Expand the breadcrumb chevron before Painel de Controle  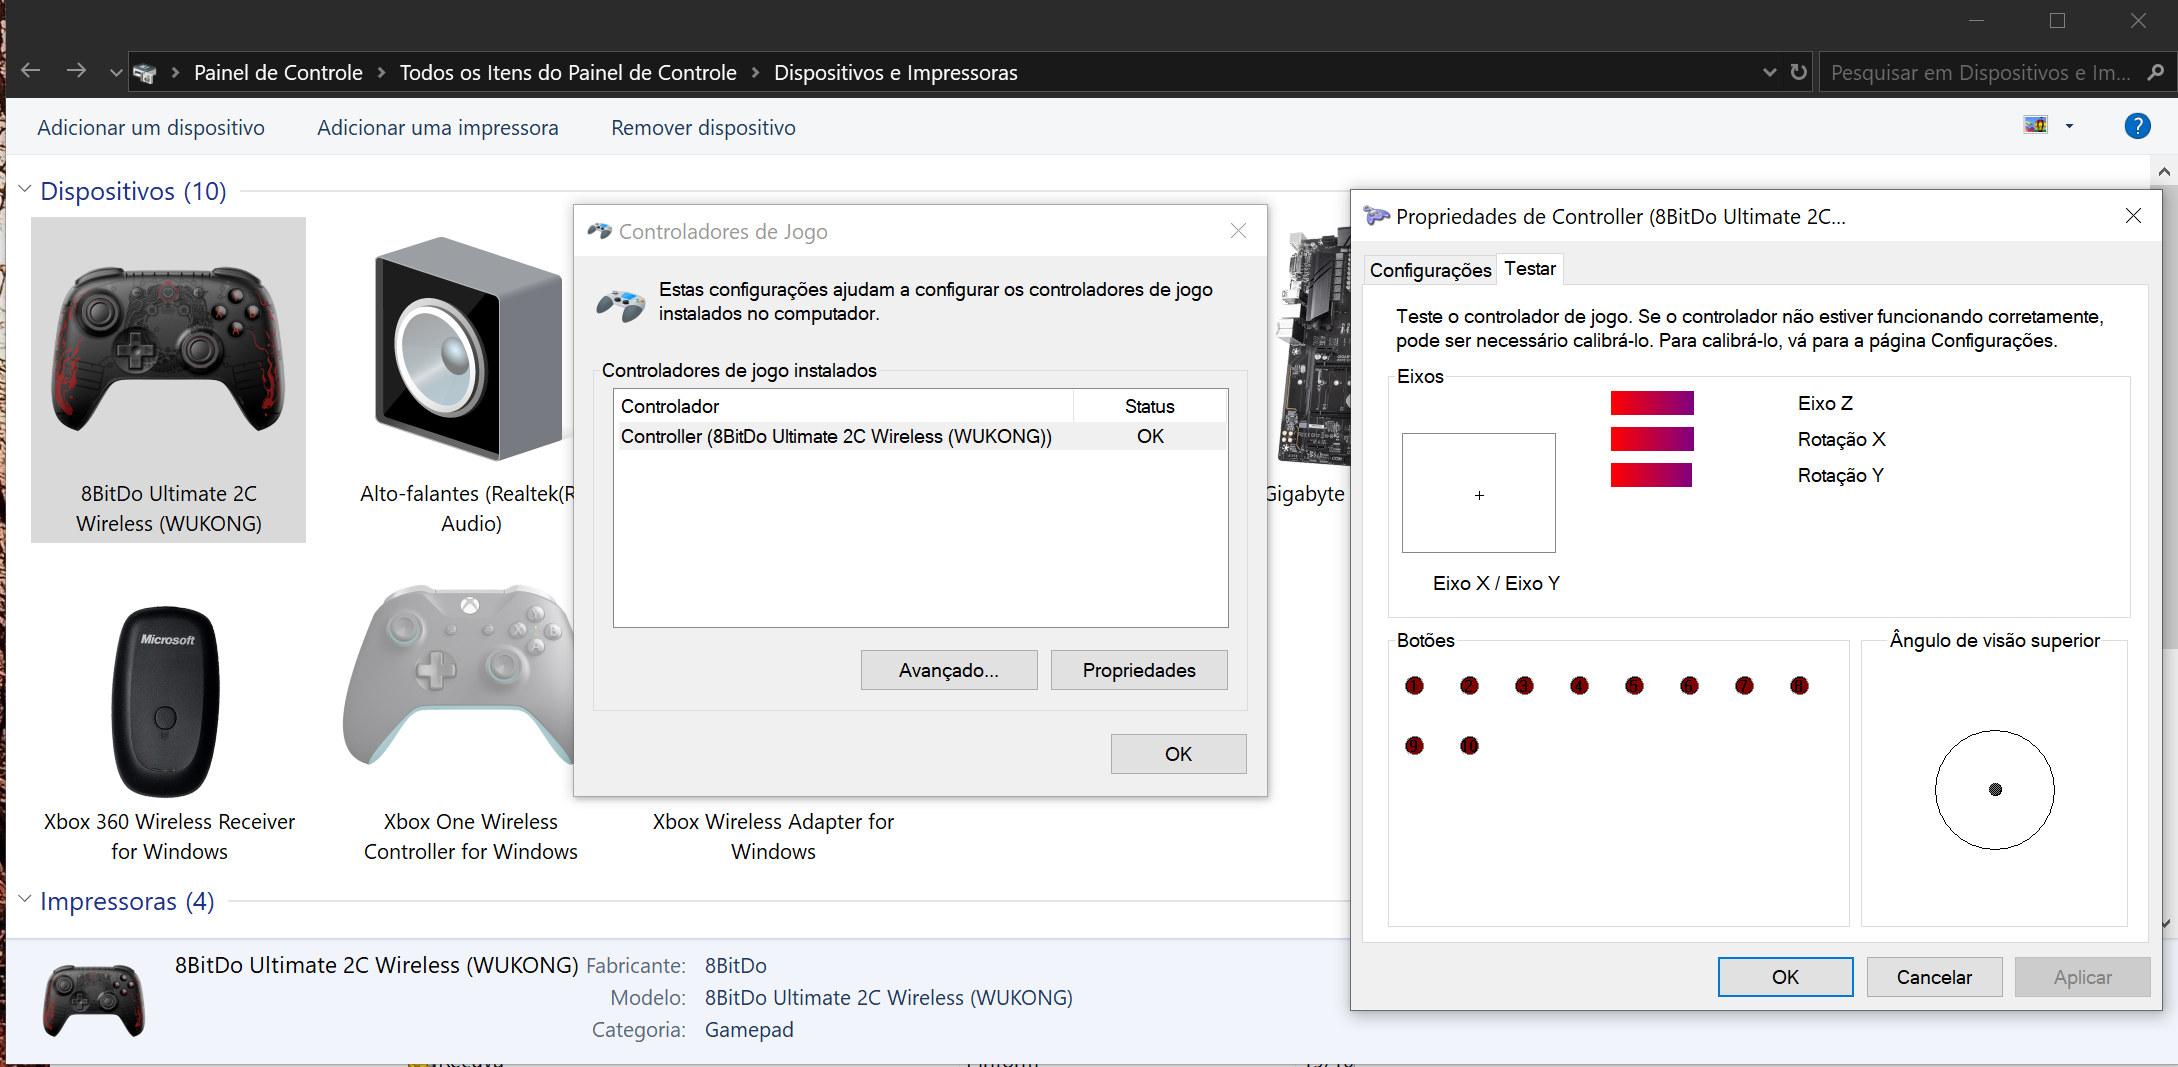click(175, 73)
